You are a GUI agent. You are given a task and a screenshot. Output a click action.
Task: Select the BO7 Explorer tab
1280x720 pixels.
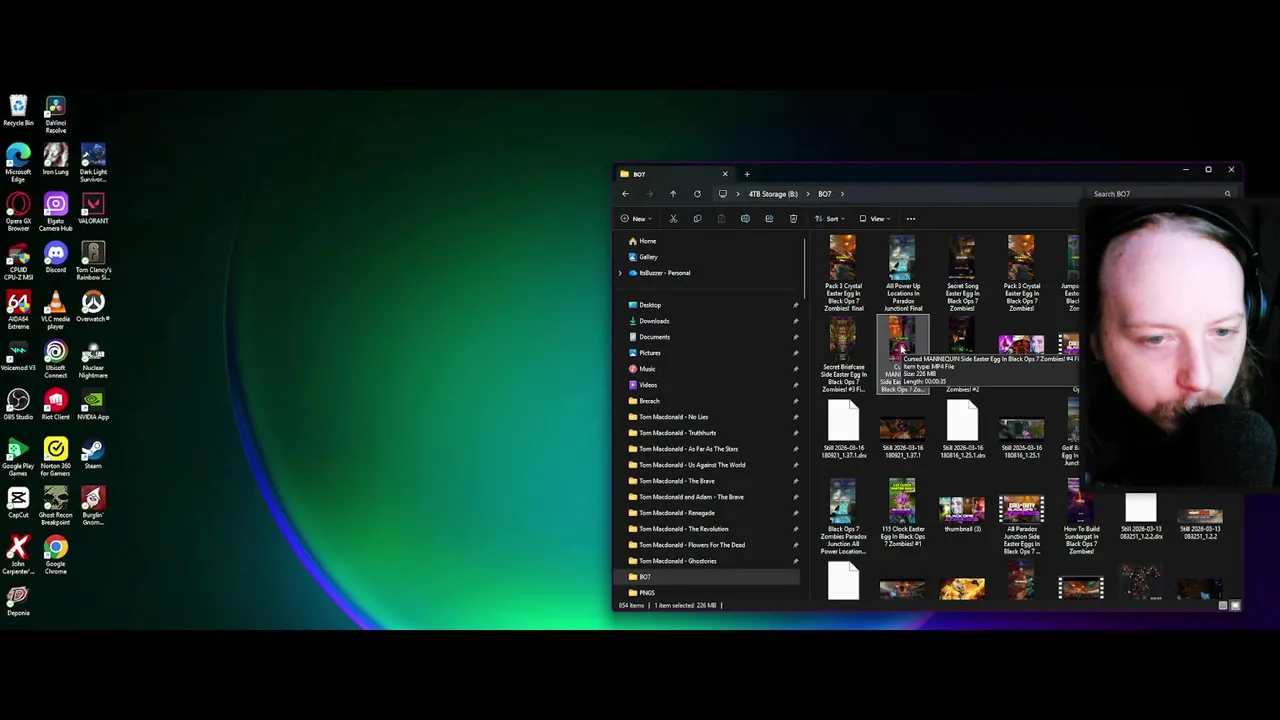point(673,174)
